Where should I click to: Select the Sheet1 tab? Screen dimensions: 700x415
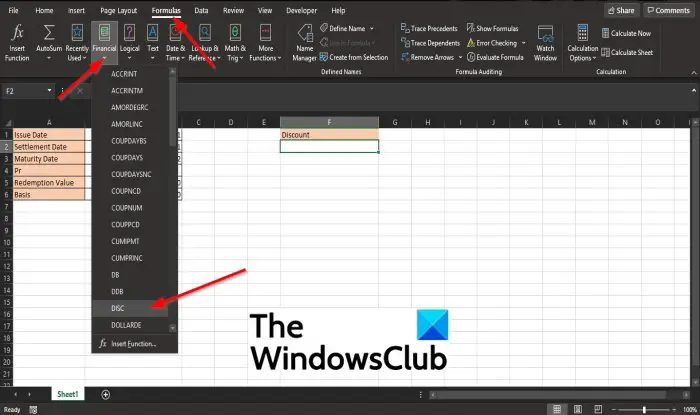coord(67,394)
